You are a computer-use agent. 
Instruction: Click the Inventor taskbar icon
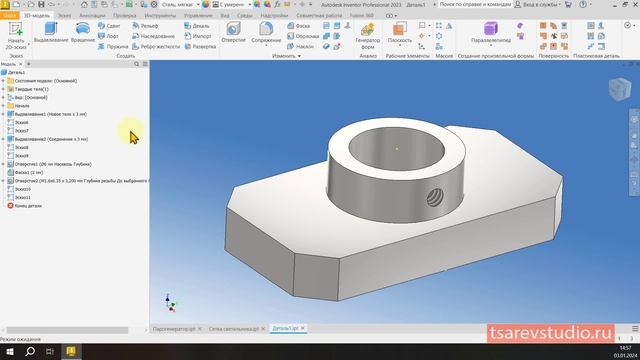(x=71, y=351)
